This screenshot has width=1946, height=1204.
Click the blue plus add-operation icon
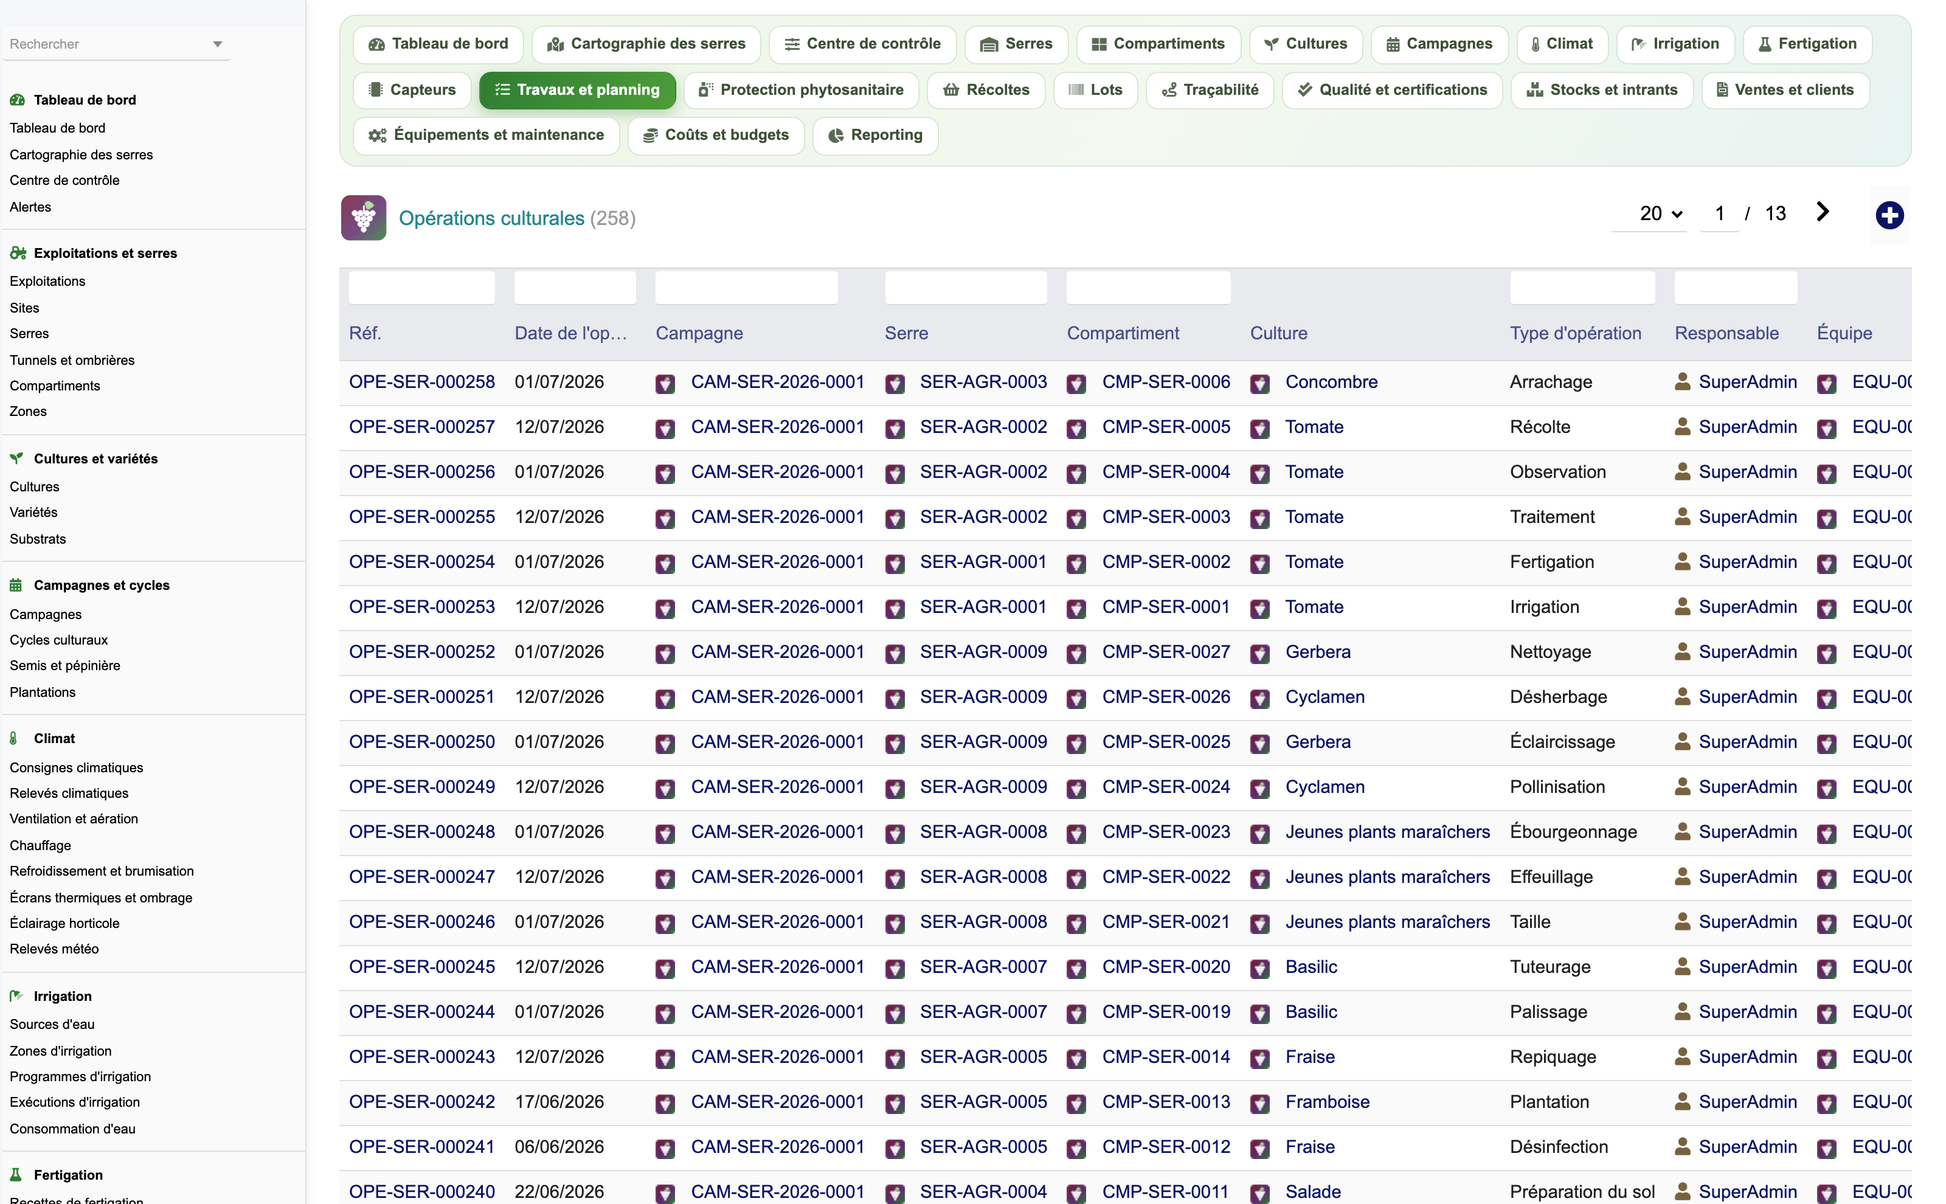[1889, 215]
